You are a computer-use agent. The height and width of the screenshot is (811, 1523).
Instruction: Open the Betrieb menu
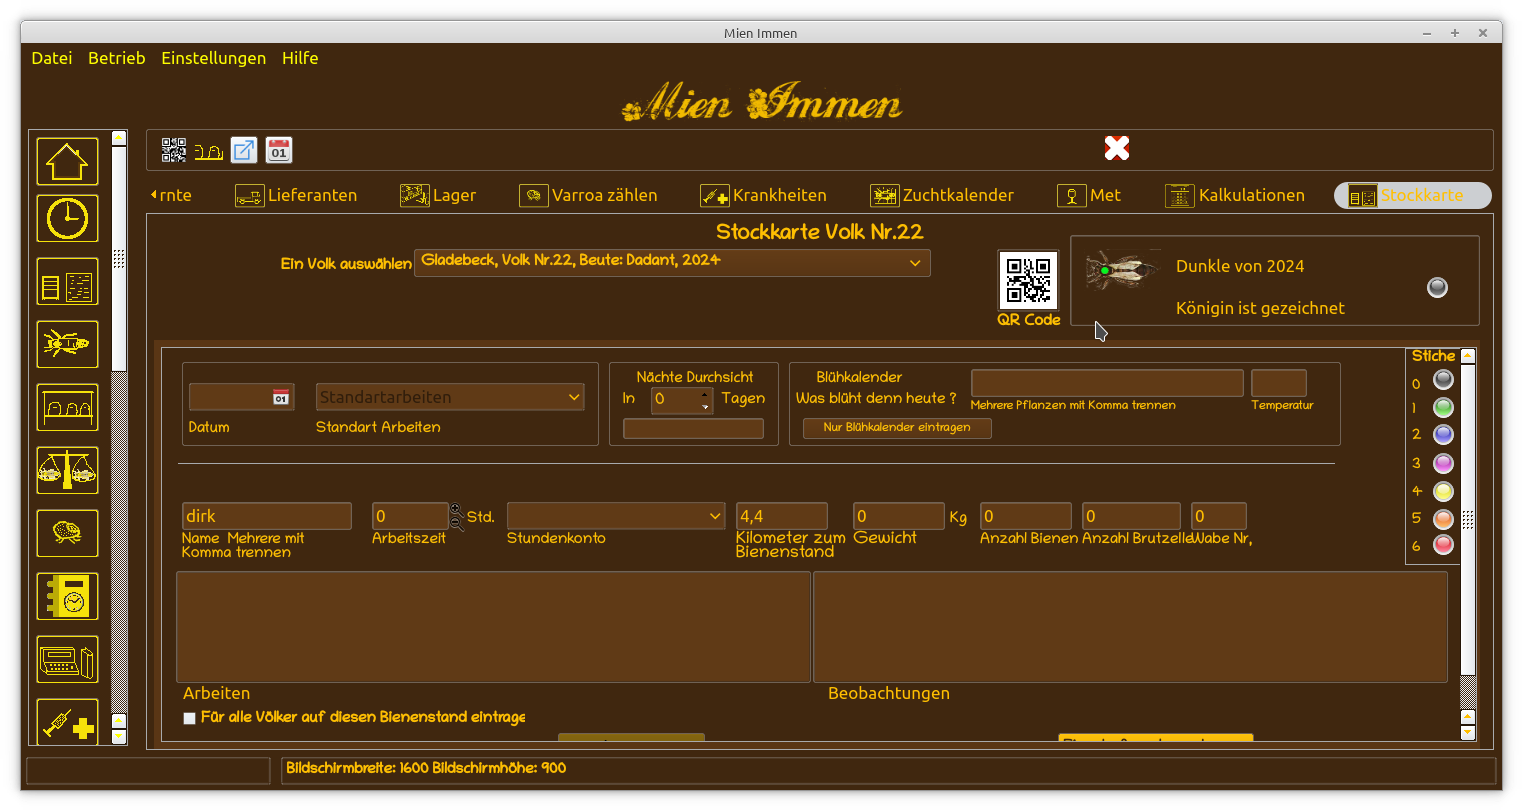(117, 58)
